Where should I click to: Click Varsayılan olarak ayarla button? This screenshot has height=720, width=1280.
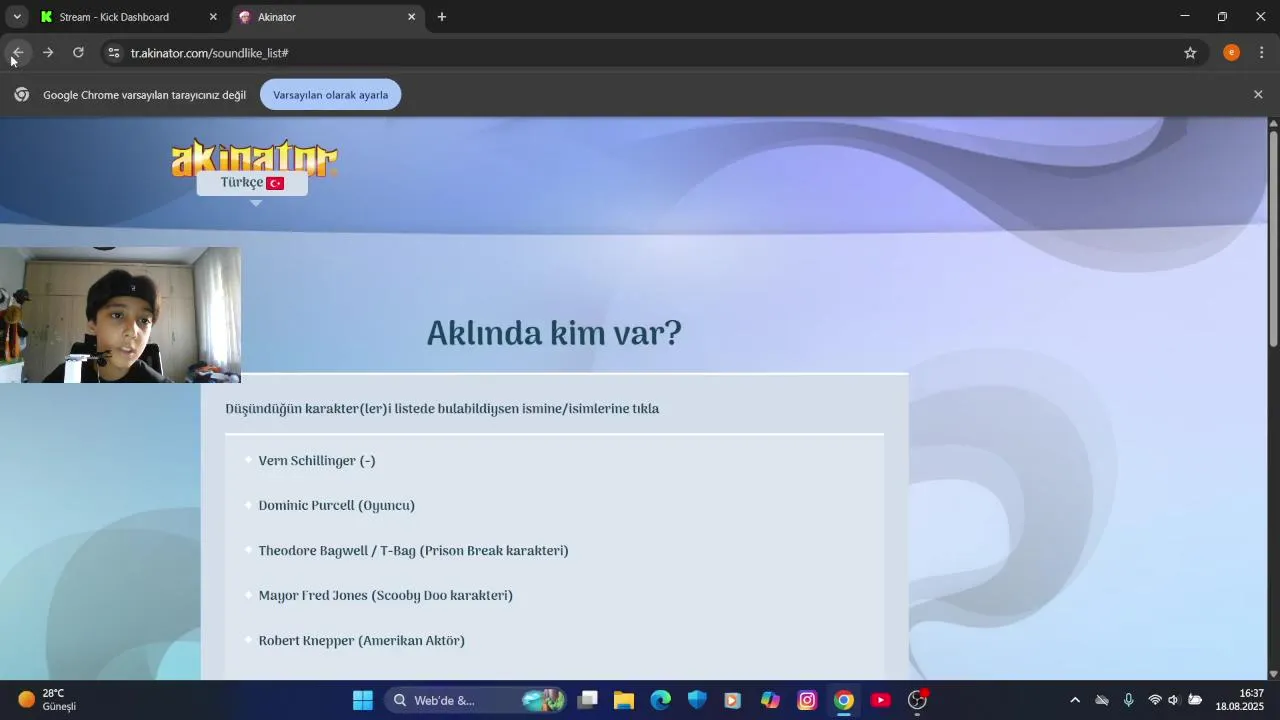click(x=331, y=95)
